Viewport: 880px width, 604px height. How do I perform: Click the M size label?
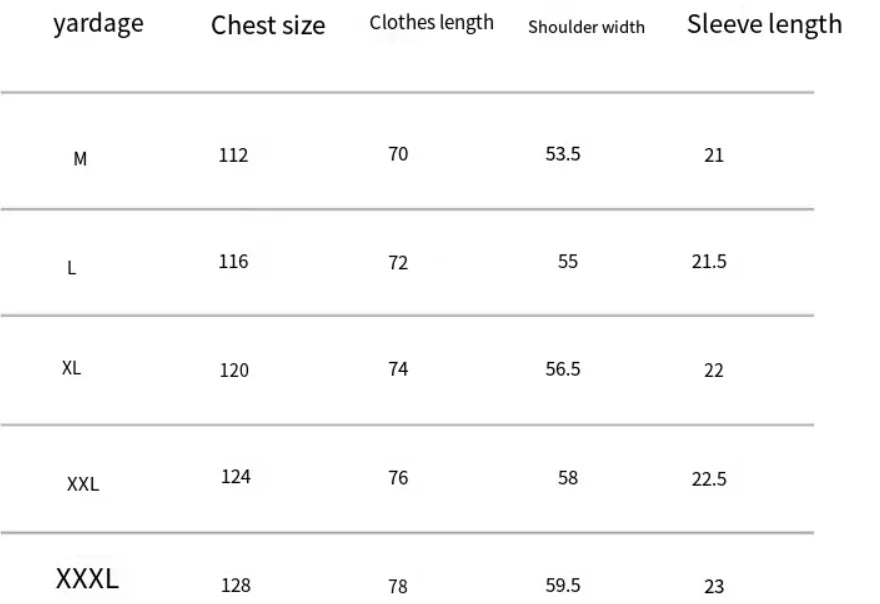(80, 158)
